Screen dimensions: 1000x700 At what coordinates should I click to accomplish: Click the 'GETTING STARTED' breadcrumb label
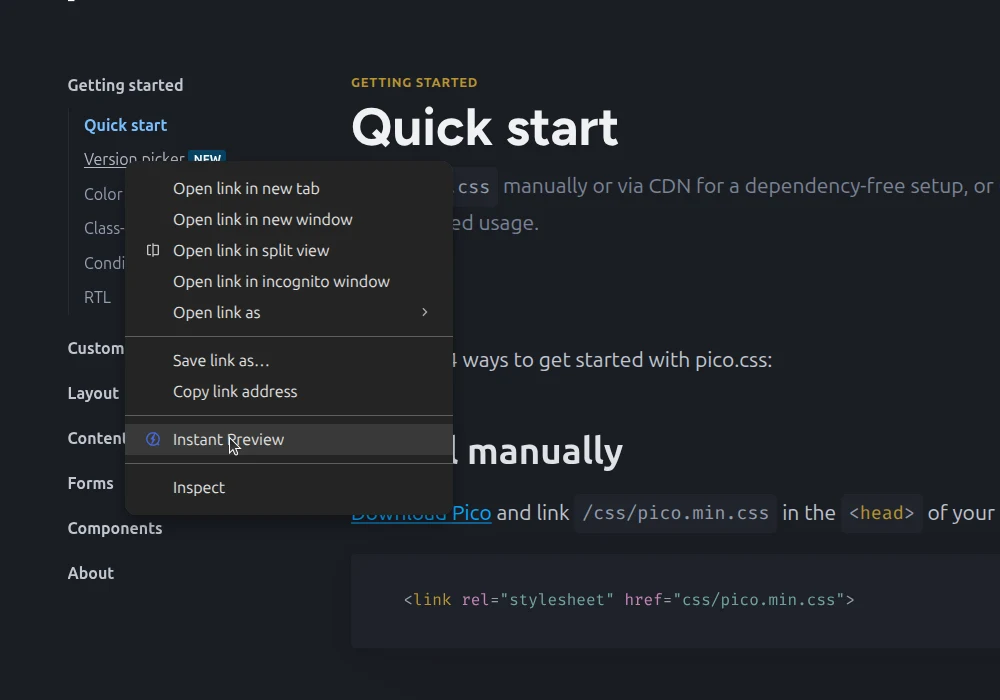click(x=414, y=83)
